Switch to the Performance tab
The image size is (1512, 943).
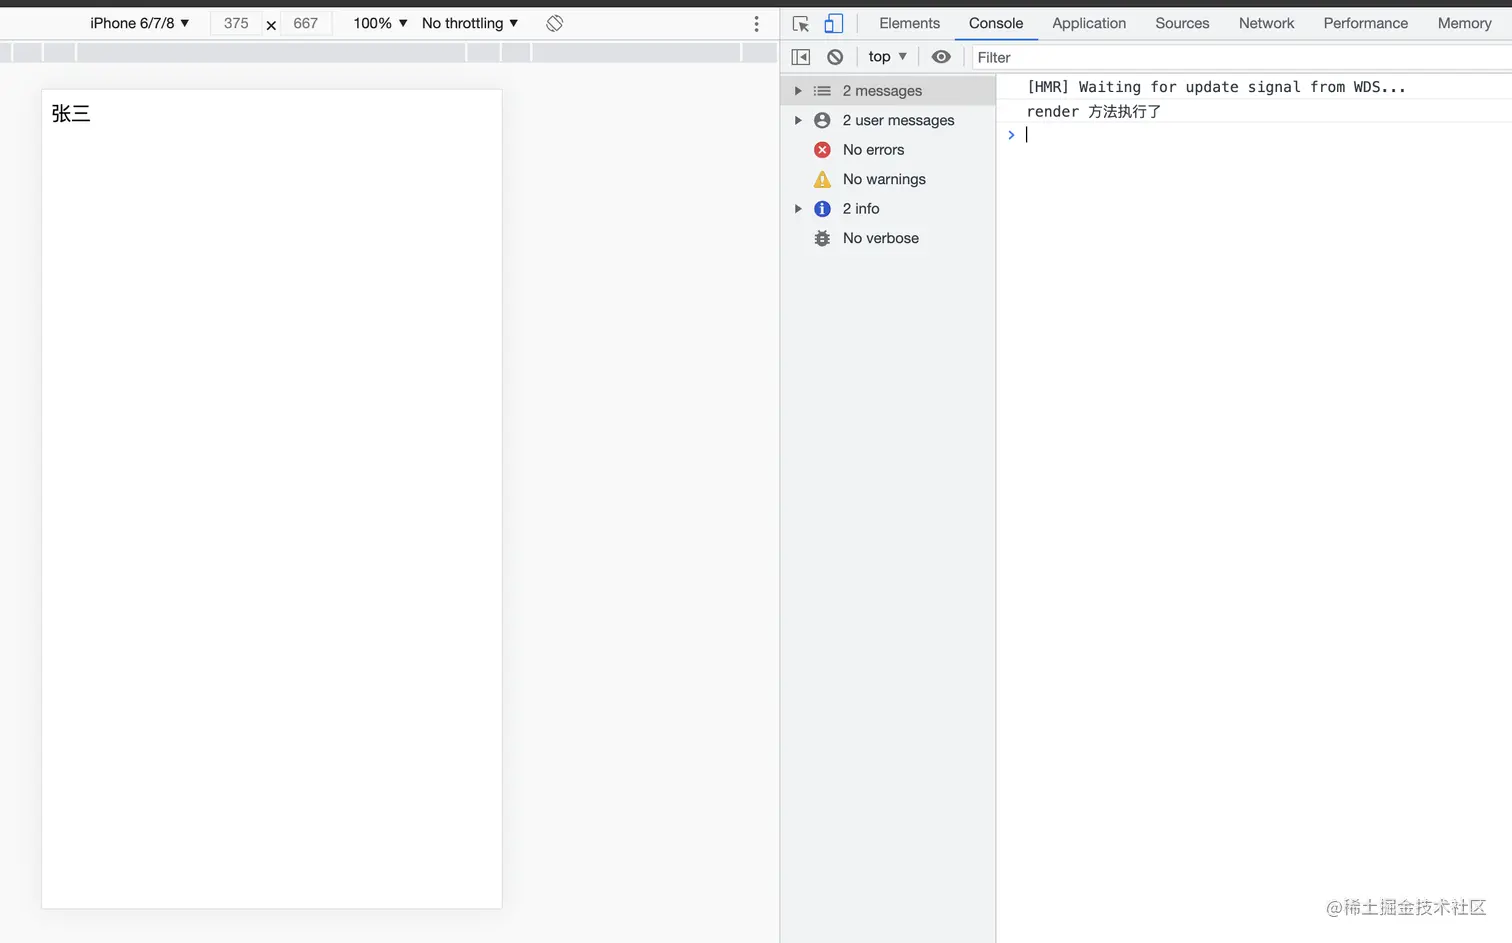(x=1365, y=23)
